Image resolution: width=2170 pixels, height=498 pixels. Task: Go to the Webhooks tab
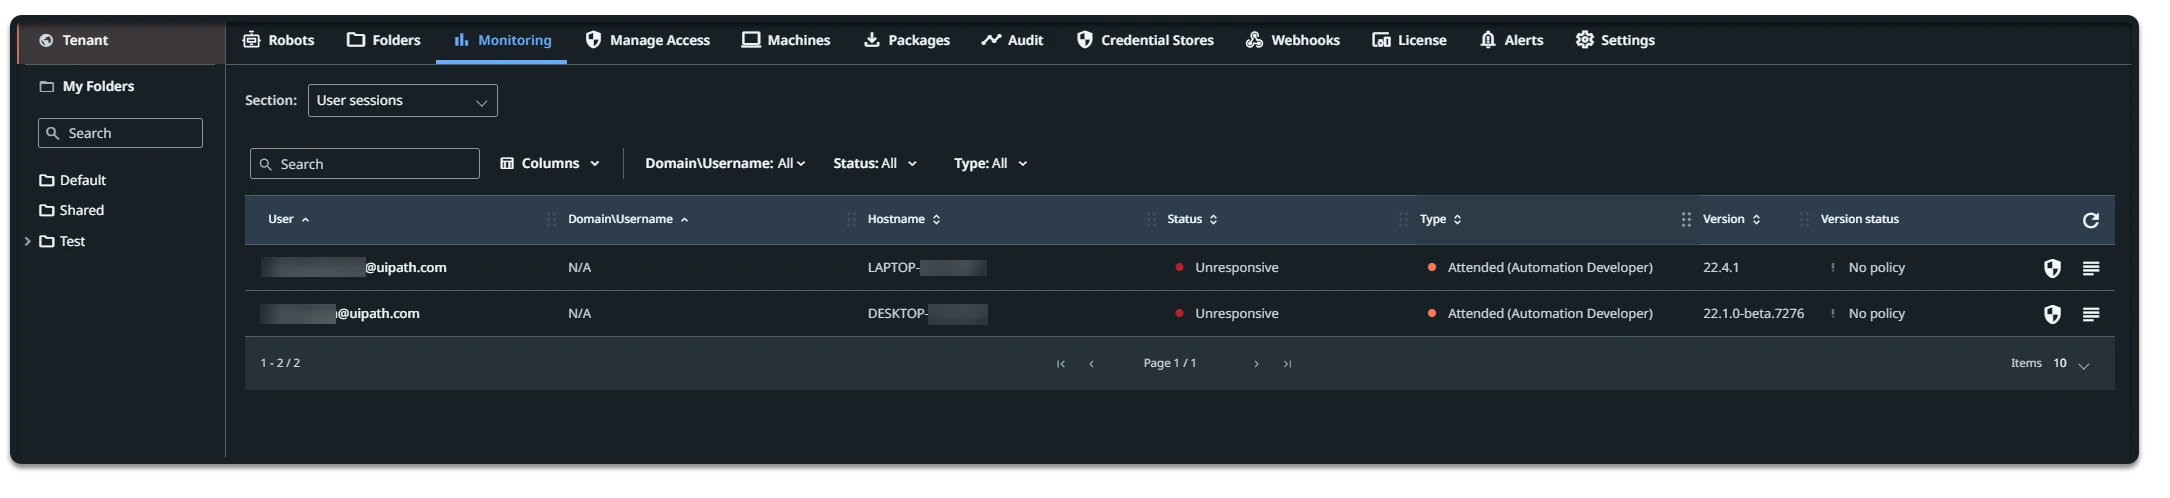(x=1293, y=40)
